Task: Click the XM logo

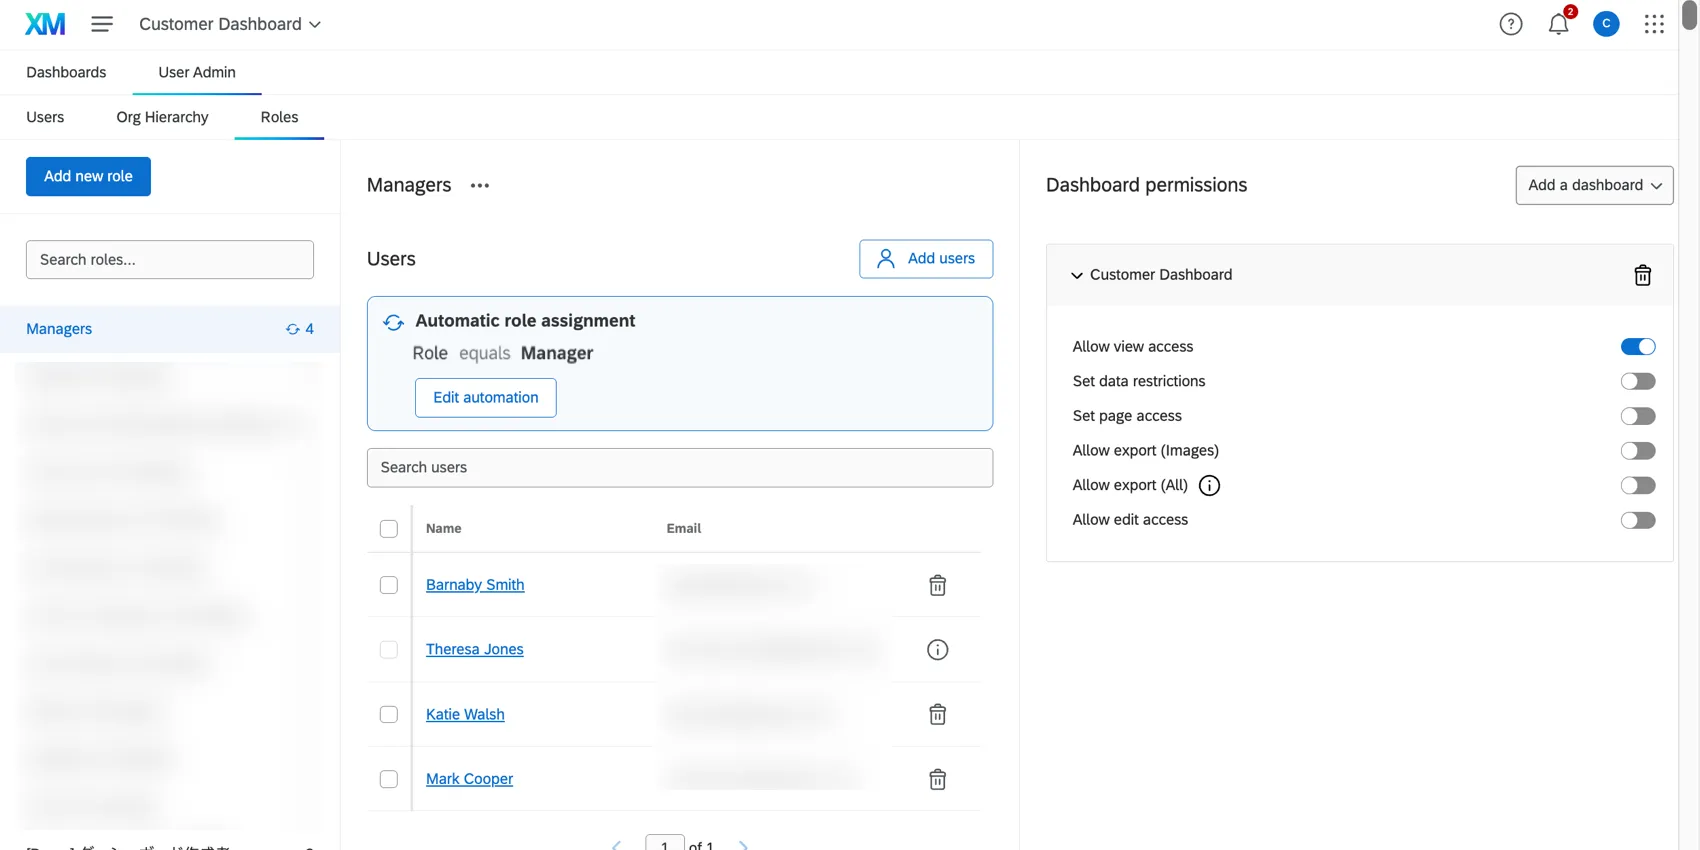Action: [x=45, y=24]
